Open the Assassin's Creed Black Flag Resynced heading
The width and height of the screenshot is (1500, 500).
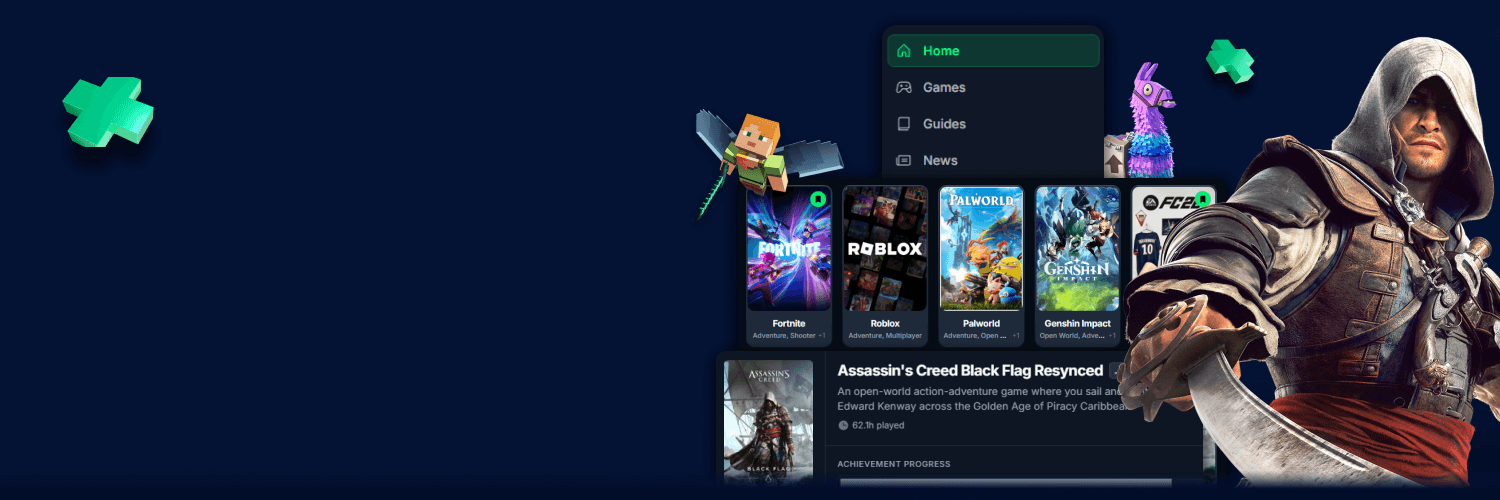click(x=970, y=371)
